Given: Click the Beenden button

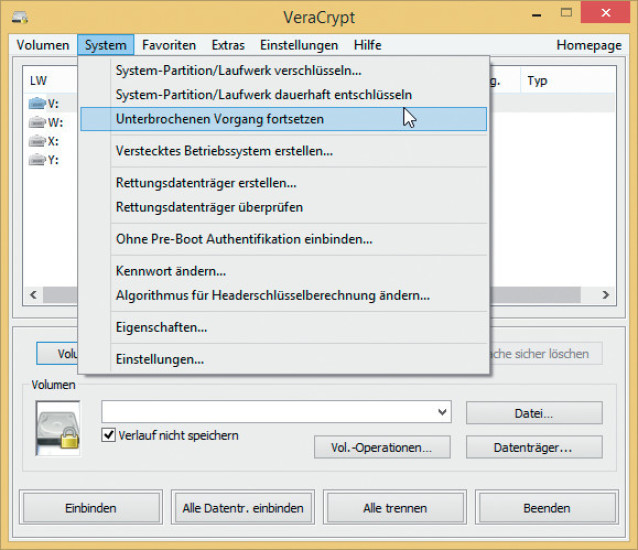Looking at the screenshot, I should [x=547, y=508].
